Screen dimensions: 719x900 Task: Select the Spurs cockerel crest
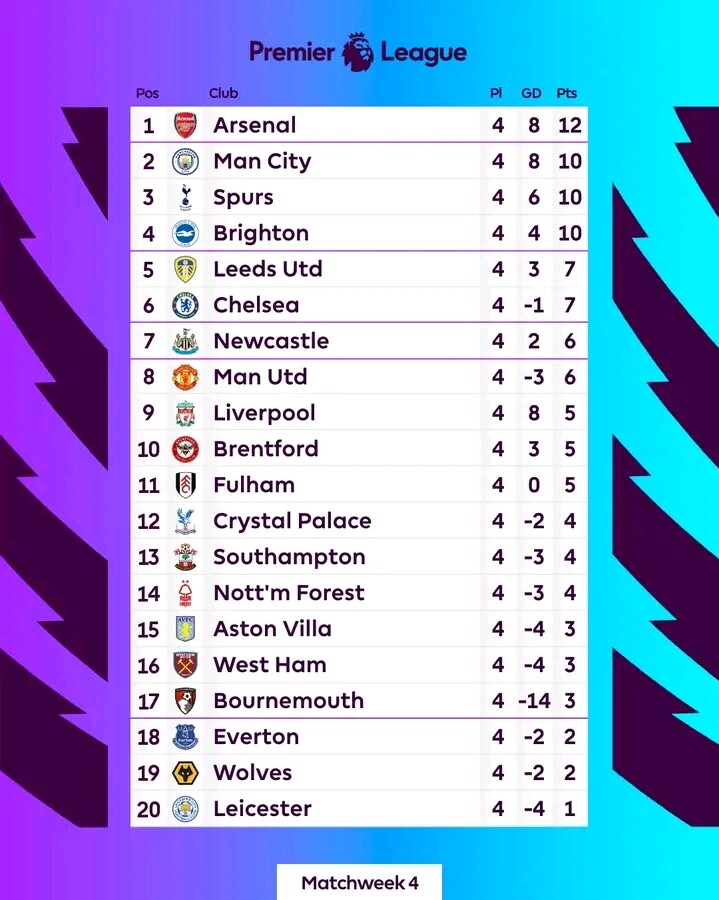tap(185, 197)
